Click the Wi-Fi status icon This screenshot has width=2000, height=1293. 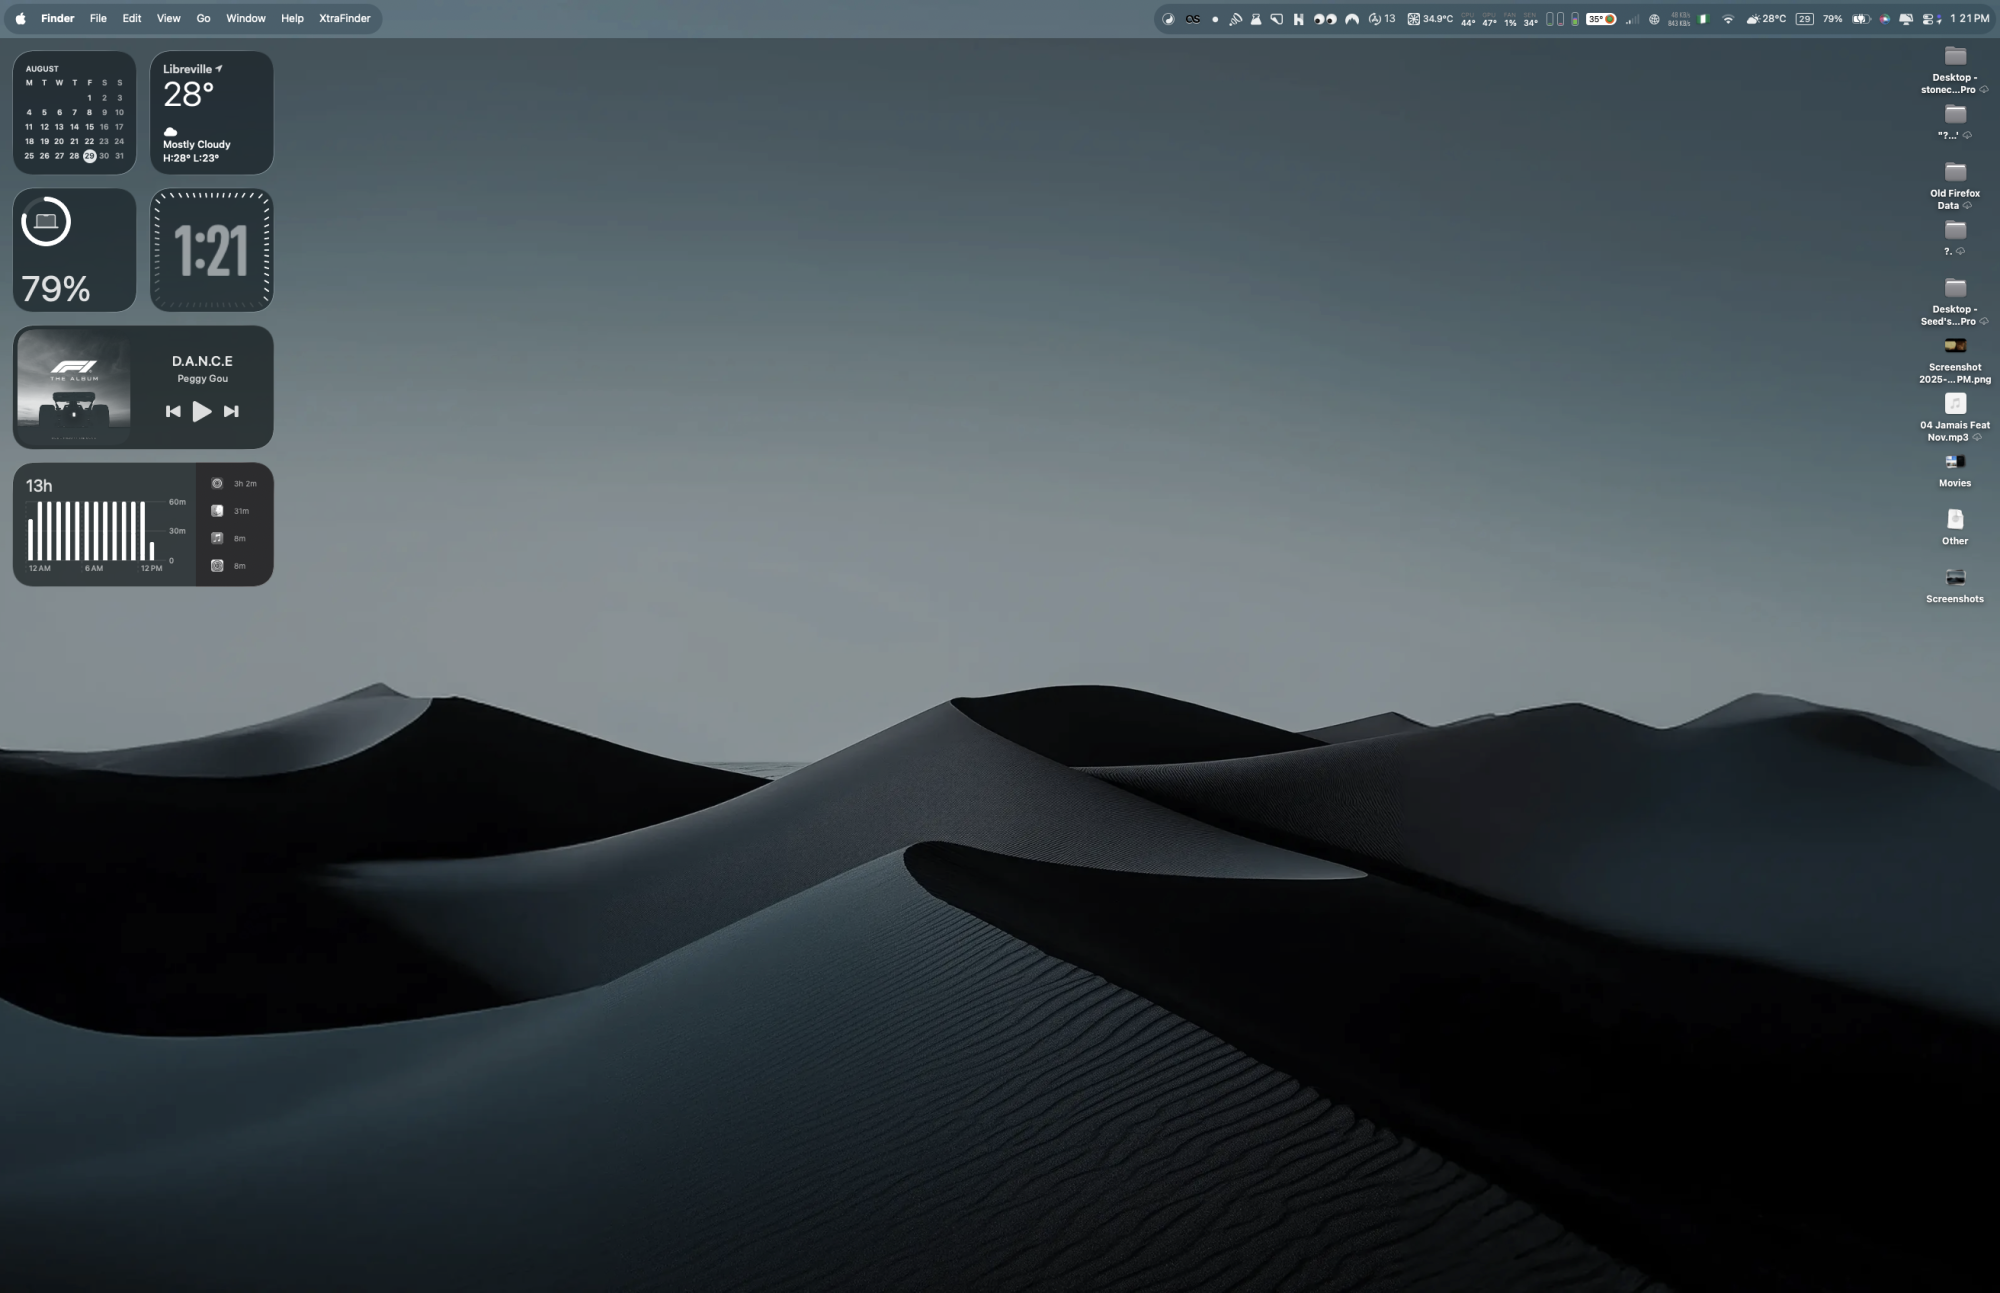1727,19
